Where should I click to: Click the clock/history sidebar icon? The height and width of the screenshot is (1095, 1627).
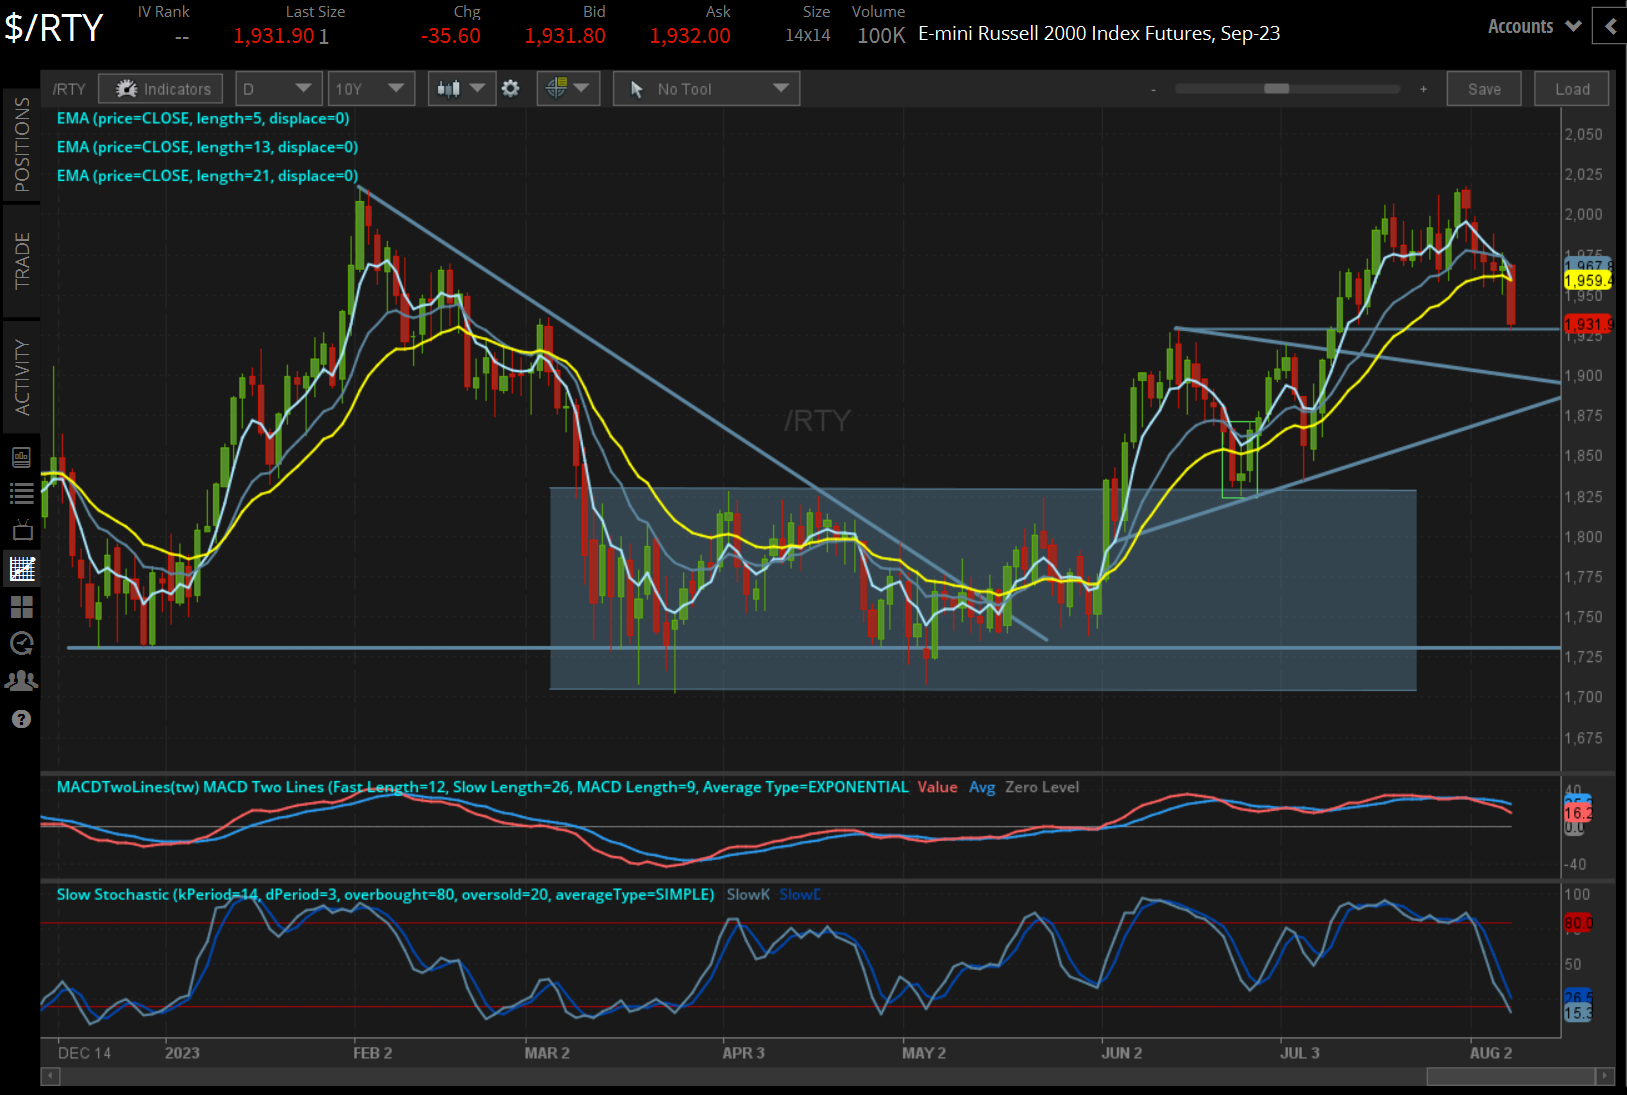coord(22,643)
